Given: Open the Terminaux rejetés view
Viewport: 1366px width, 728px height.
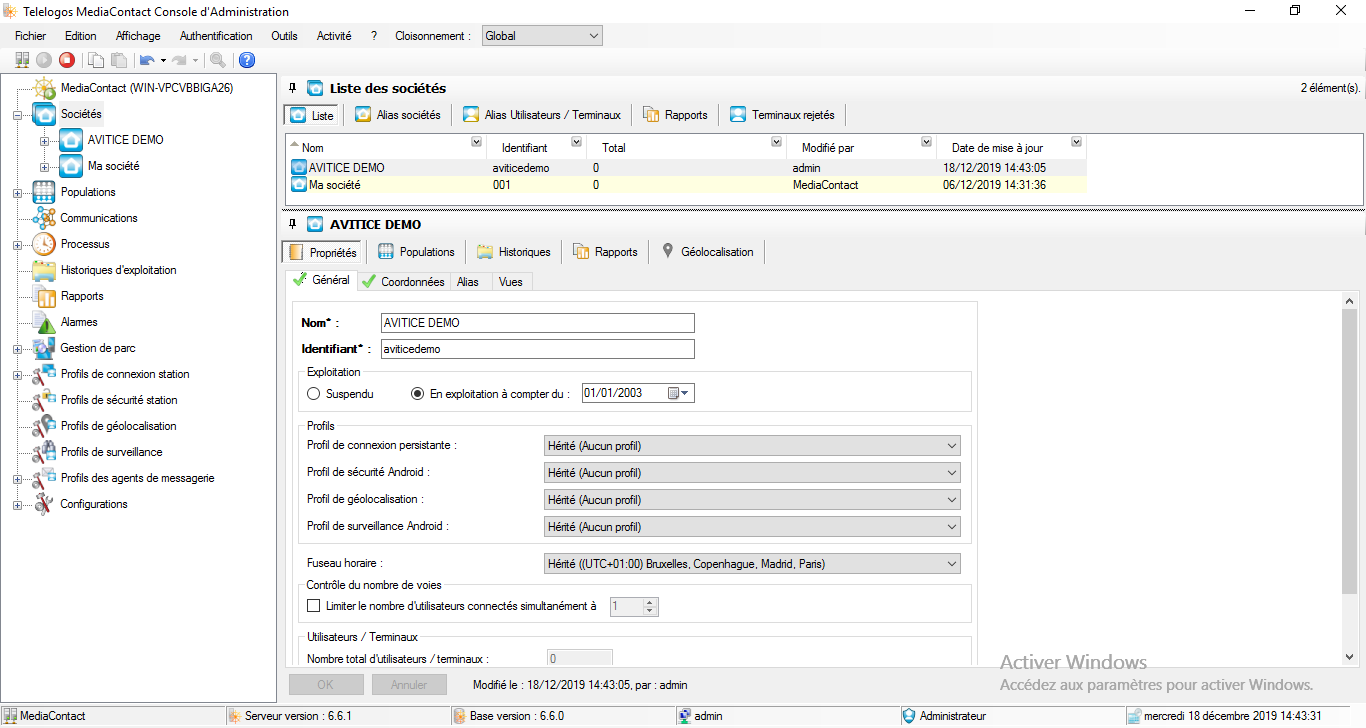Looking at the screenshot, I should (782, 115).
